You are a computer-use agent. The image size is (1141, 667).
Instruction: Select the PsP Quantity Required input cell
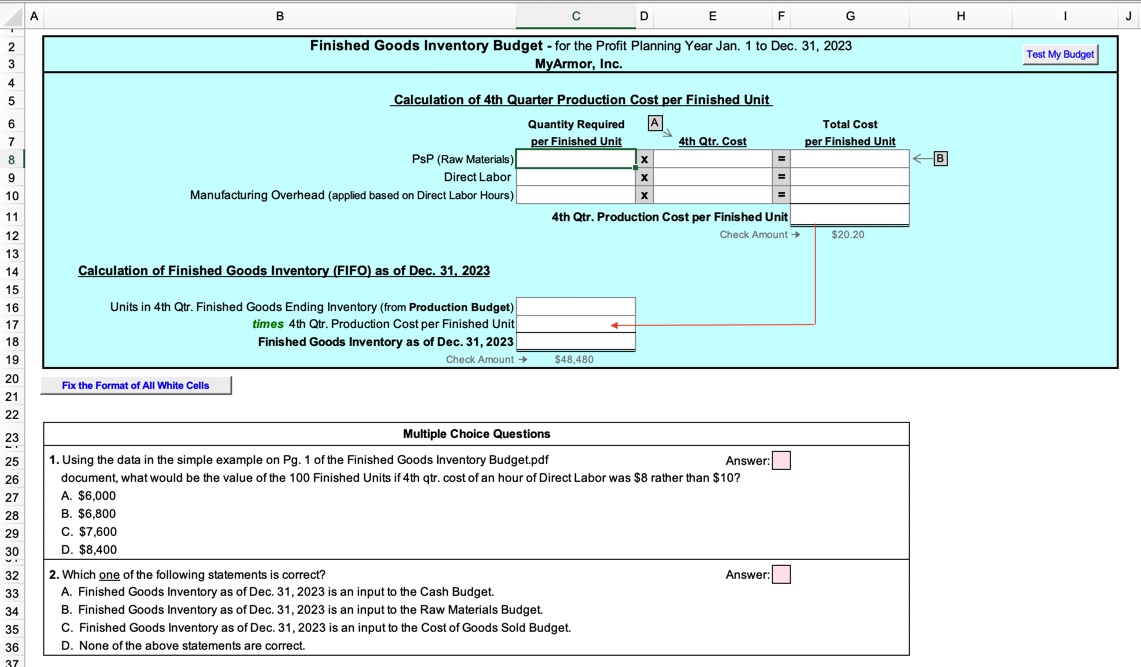coord(576,158)
